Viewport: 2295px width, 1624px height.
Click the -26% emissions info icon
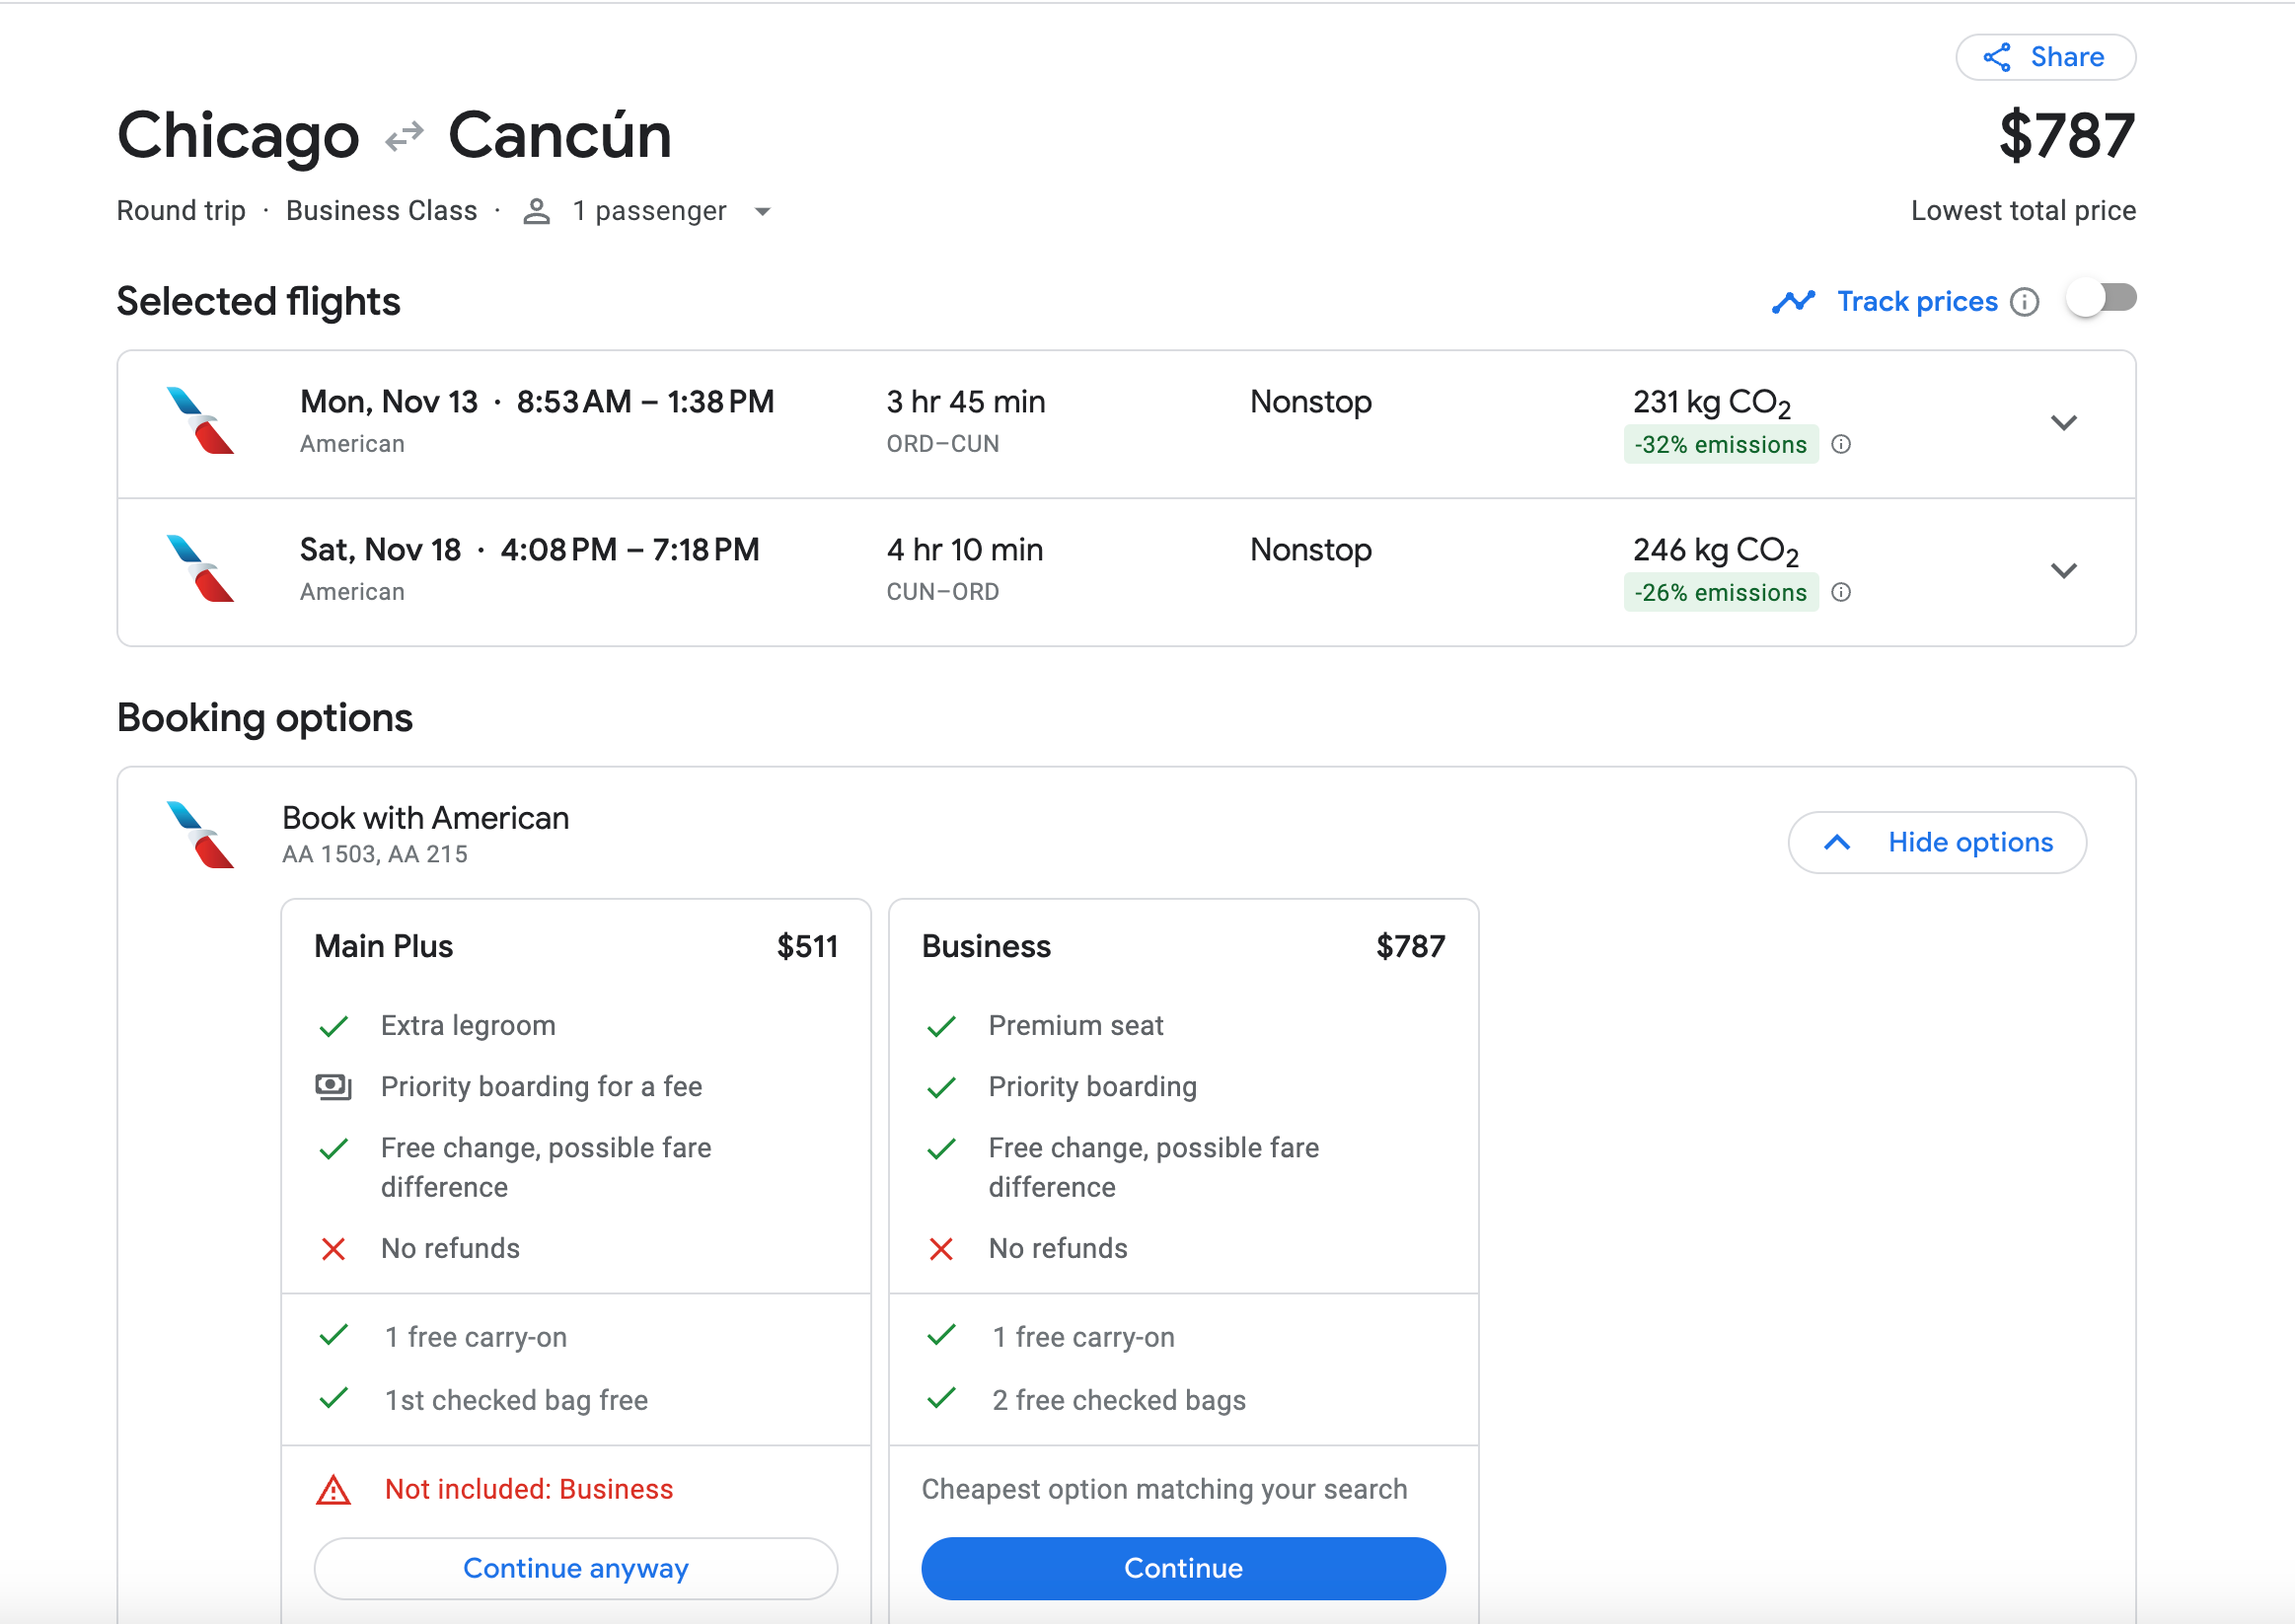pos(1840,593)
